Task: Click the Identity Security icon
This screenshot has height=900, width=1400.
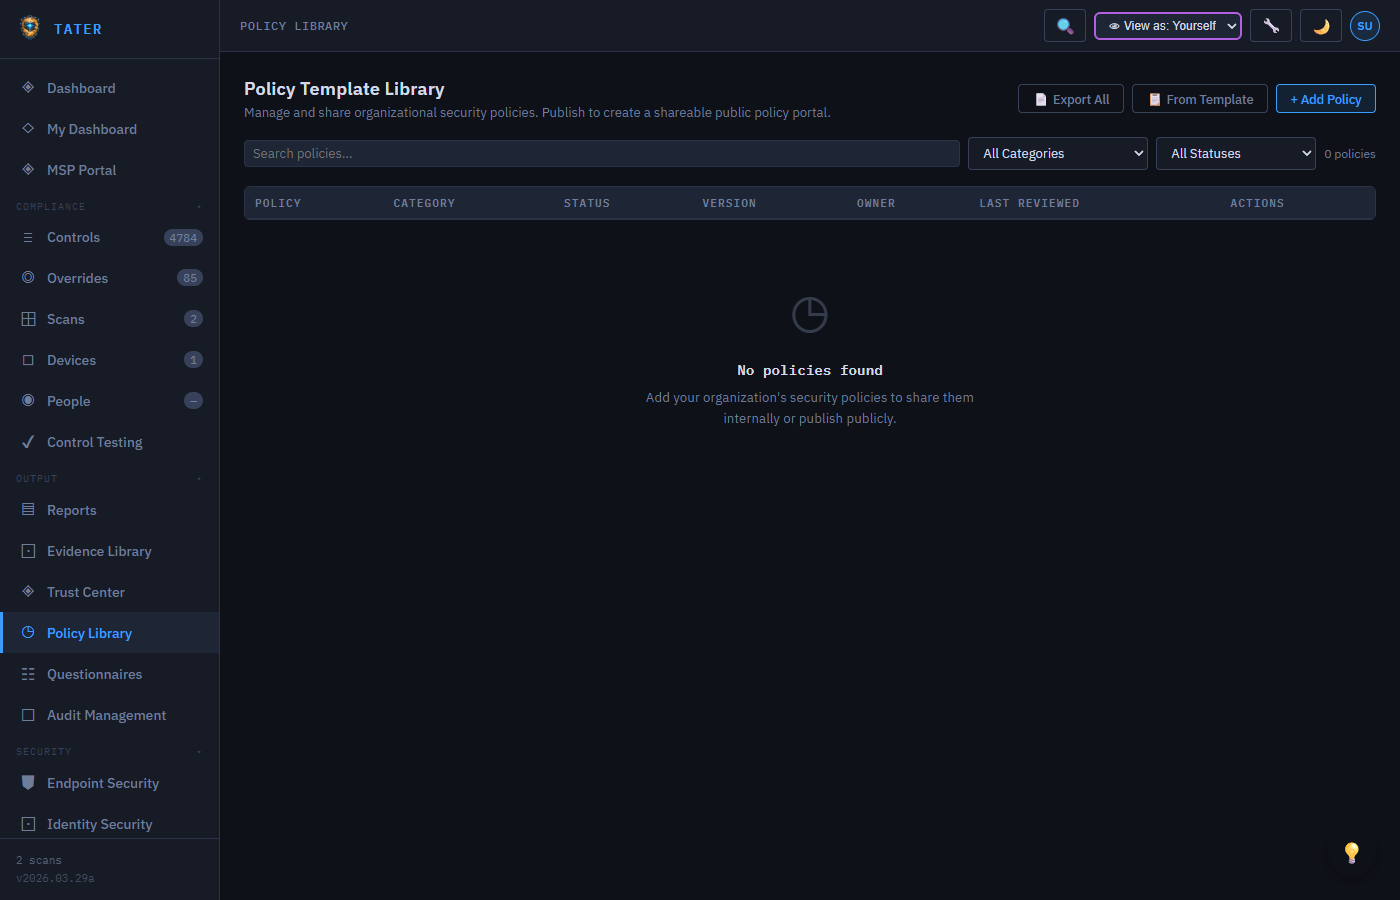Action: tap(28, 824)
